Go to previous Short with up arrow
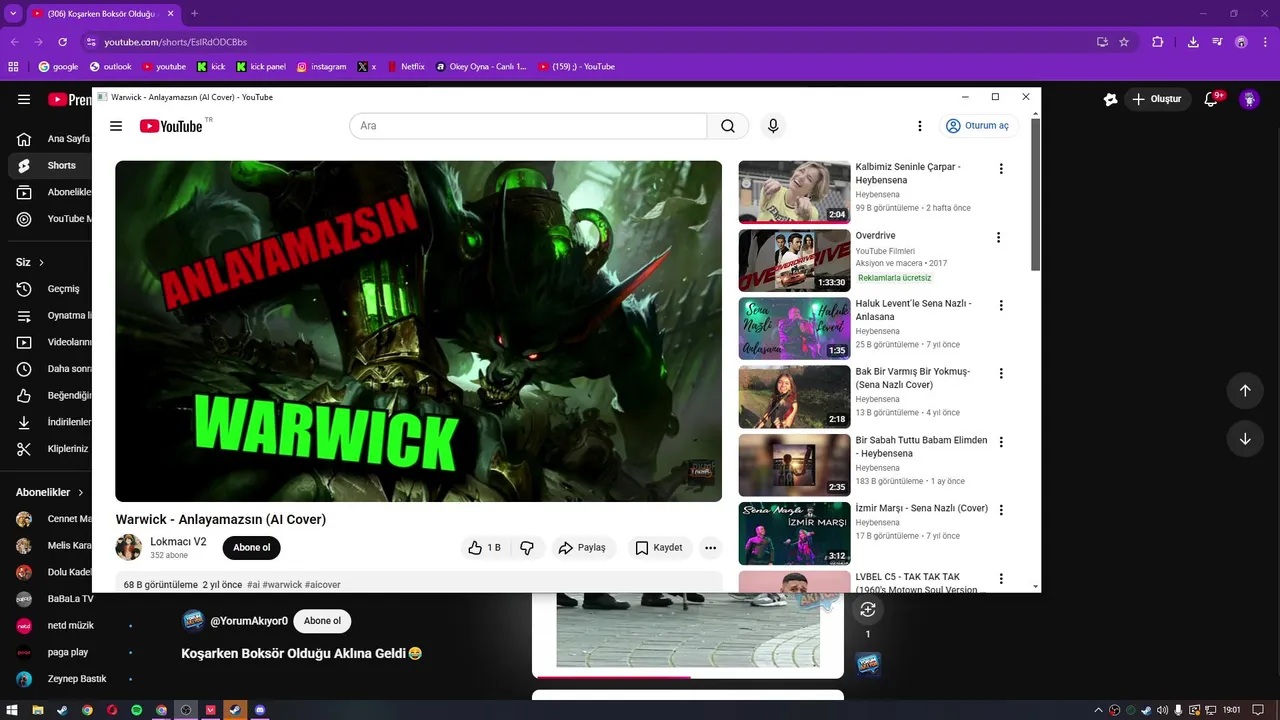 pos(1245,391)
